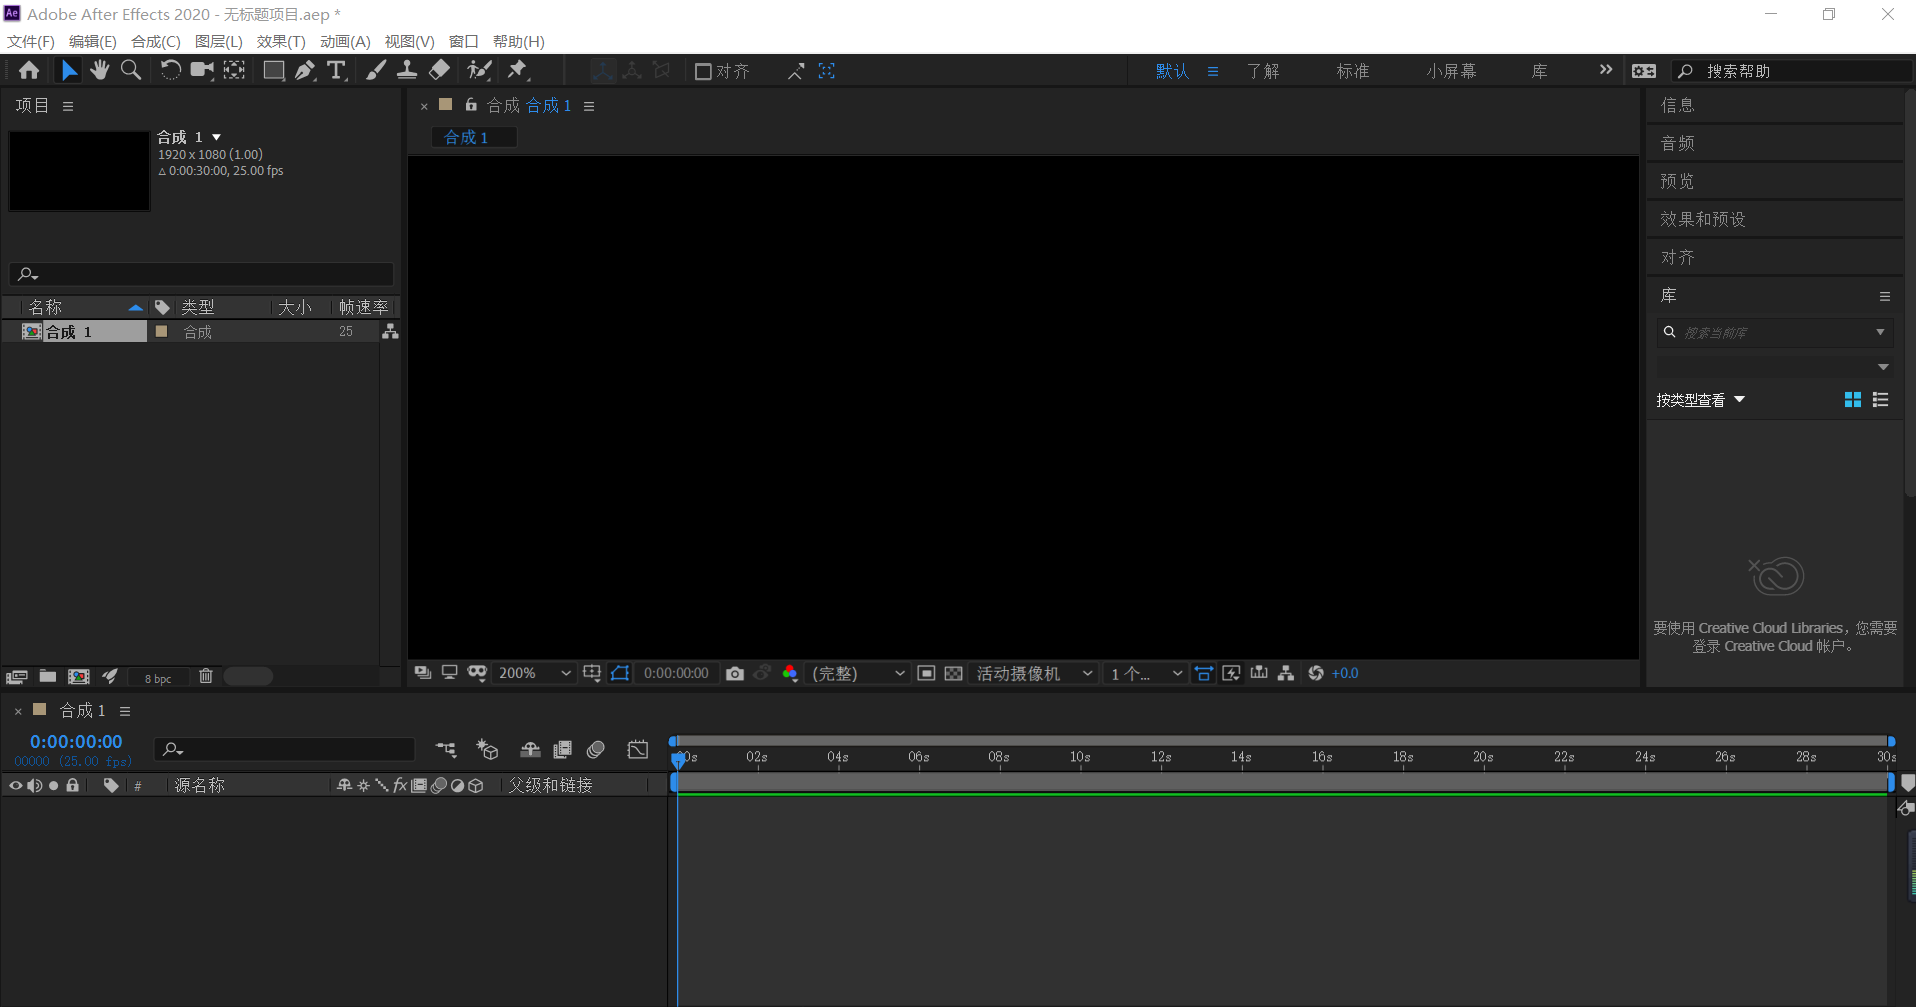Select the Horizontal Type tool
Image resolution: width=1916 pixels, height=1007 pixels.
336,70
